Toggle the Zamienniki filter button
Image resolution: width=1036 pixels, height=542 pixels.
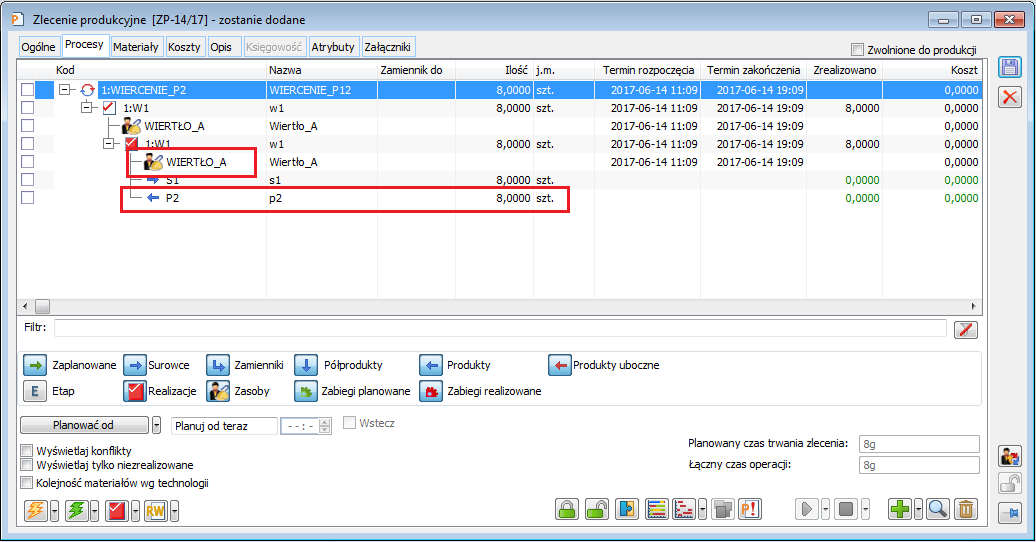point(217,365)
